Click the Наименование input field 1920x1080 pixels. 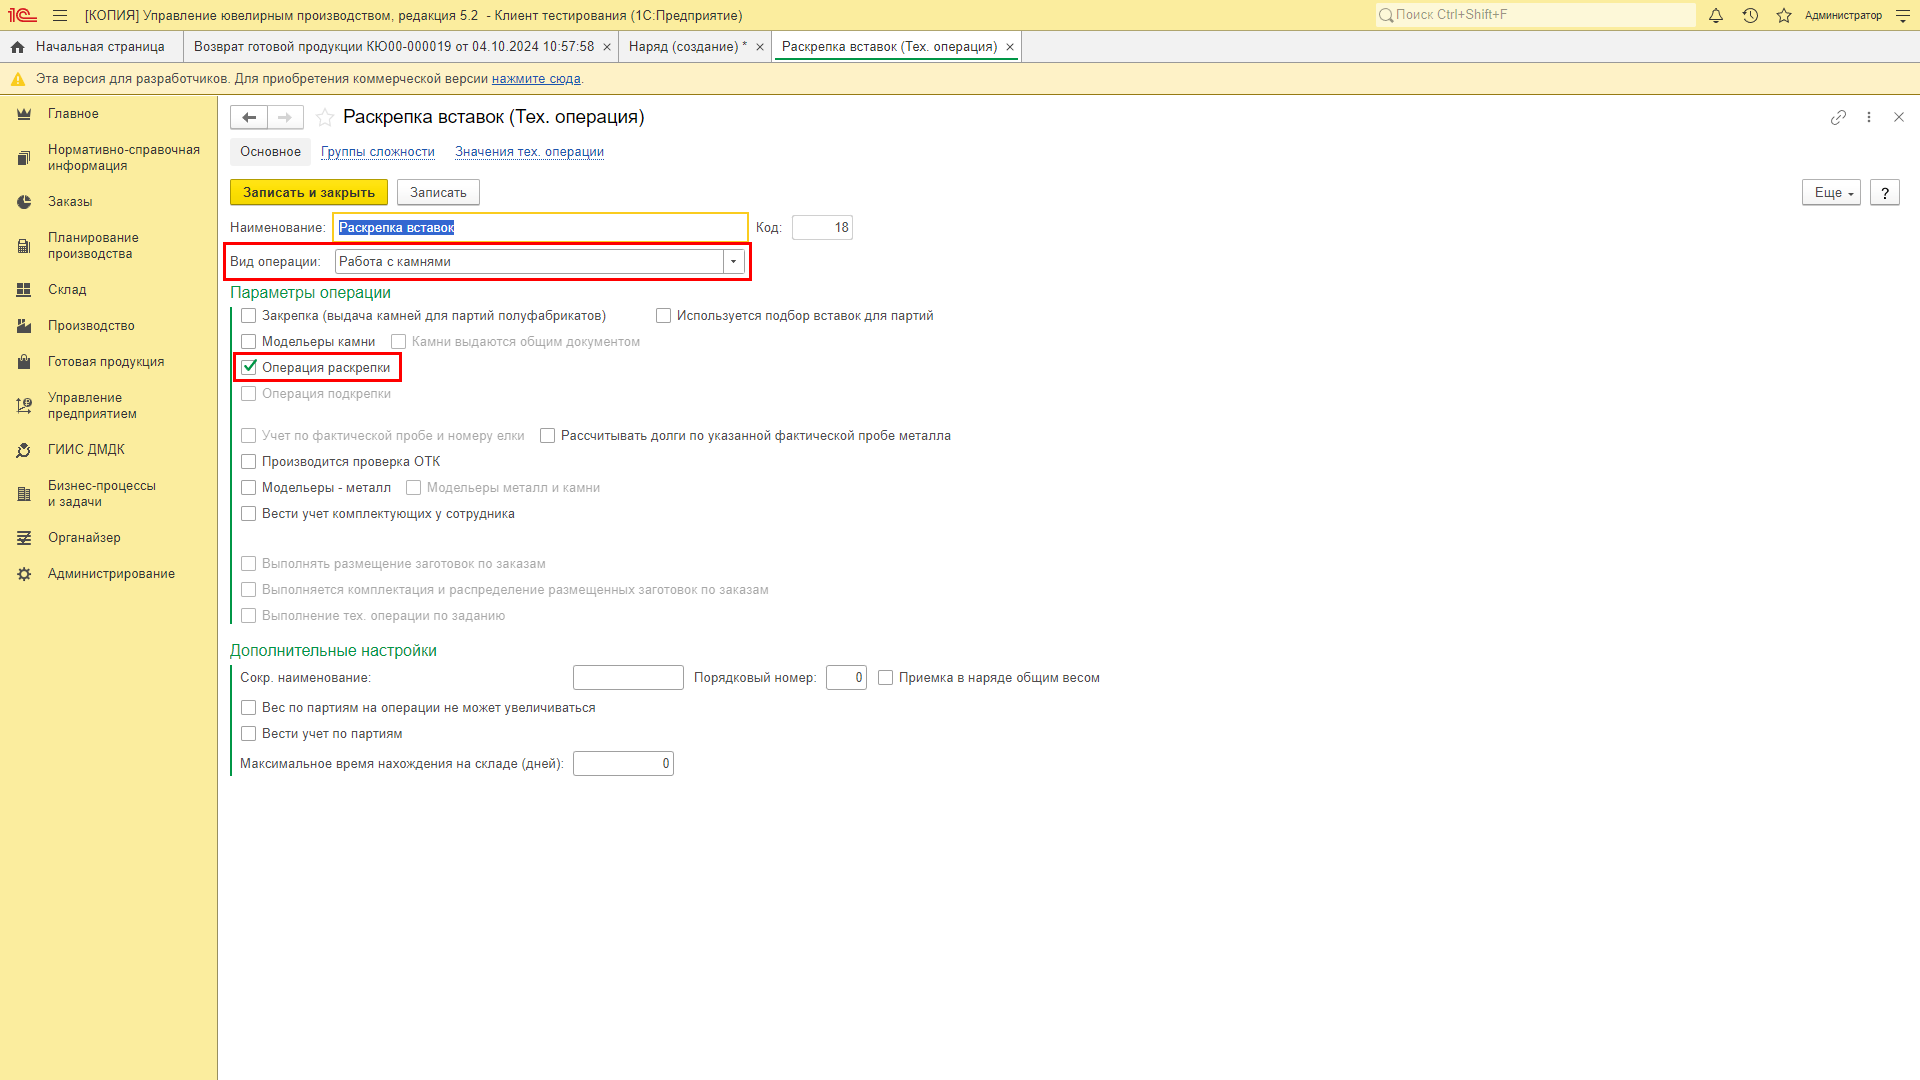[540, 228]
